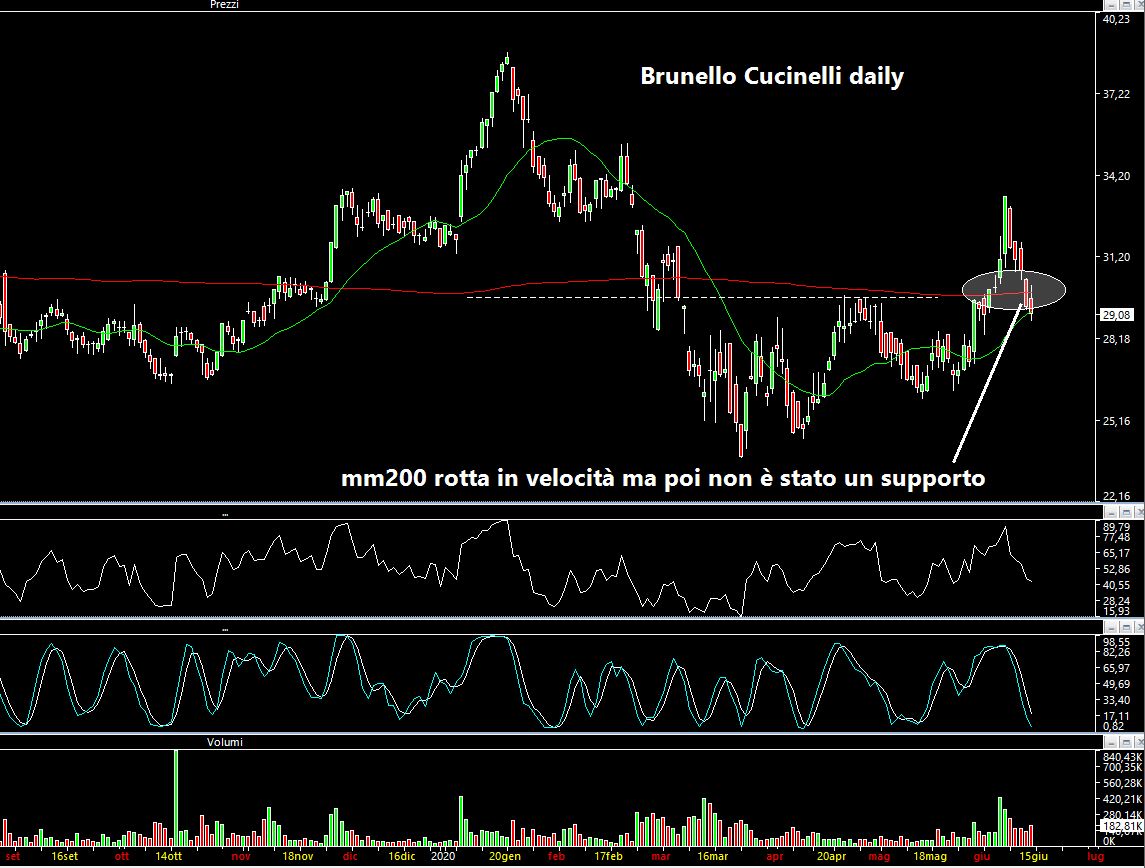Click the 560,28K volume scale value
The height and width of the screenshot is (868, 1145).
point(1122,783)
